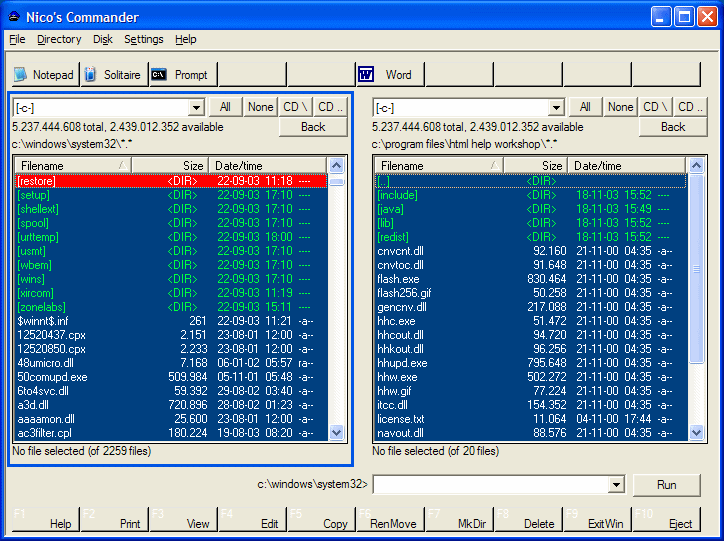Launch Solitaire from the toolbar
Viewport: 724px width, 541px height.
pyautogui.click(x=115, y=74)
